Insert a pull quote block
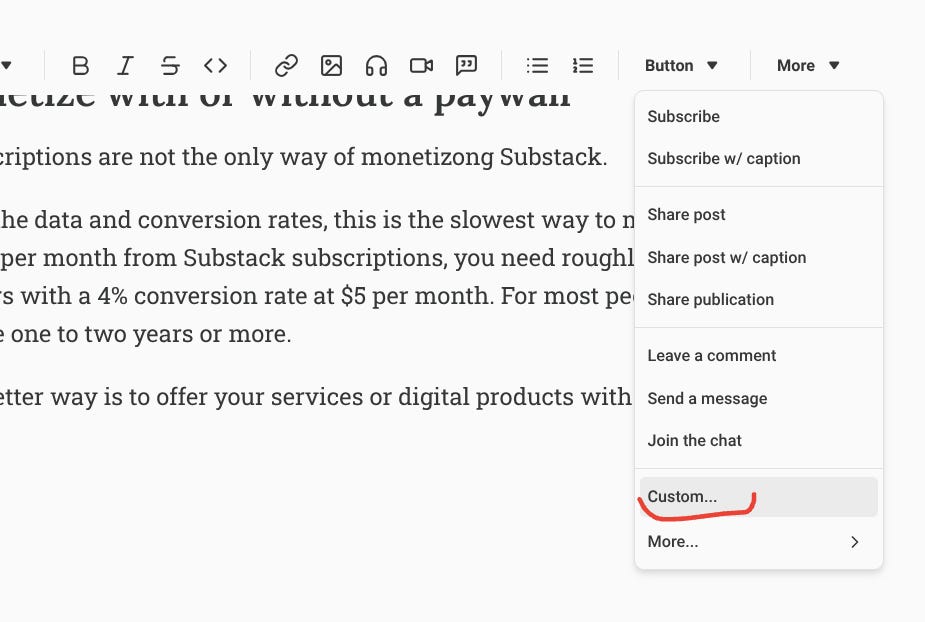Screen dimensions: 925x622 (466, 66)
